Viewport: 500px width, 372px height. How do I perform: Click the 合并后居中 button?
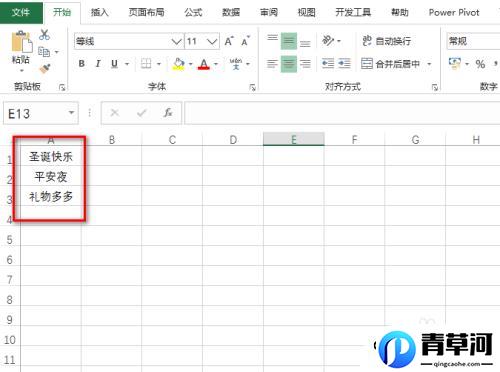pos(391,63)
